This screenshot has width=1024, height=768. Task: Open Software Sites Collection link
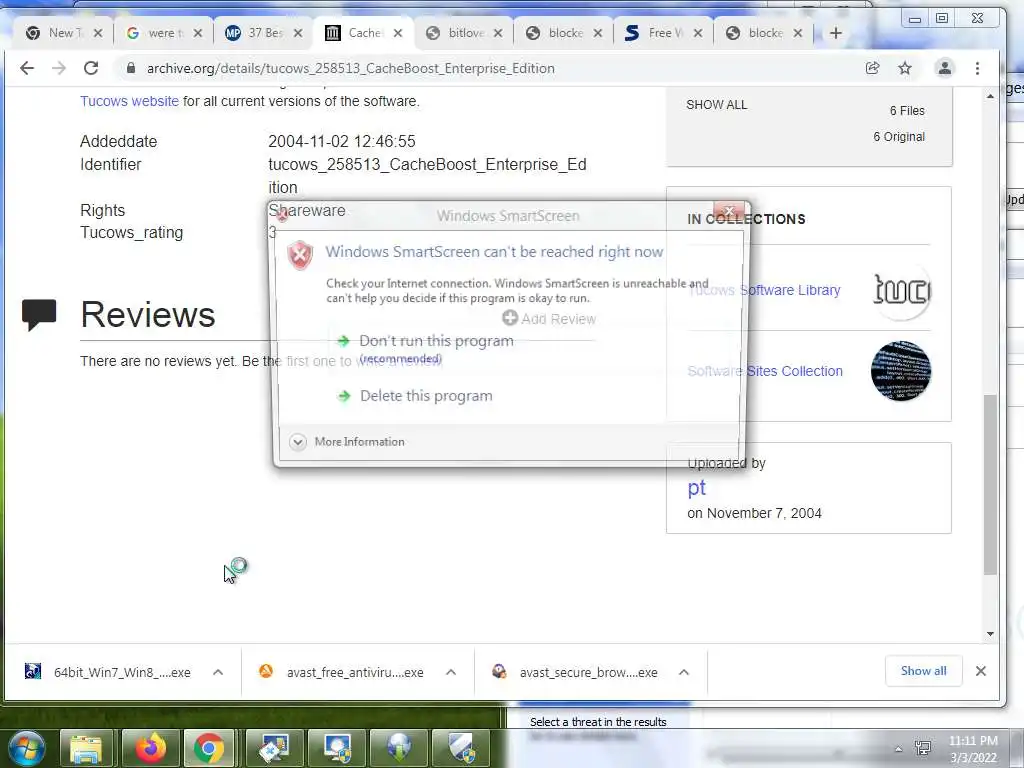(x=765, y=371)
